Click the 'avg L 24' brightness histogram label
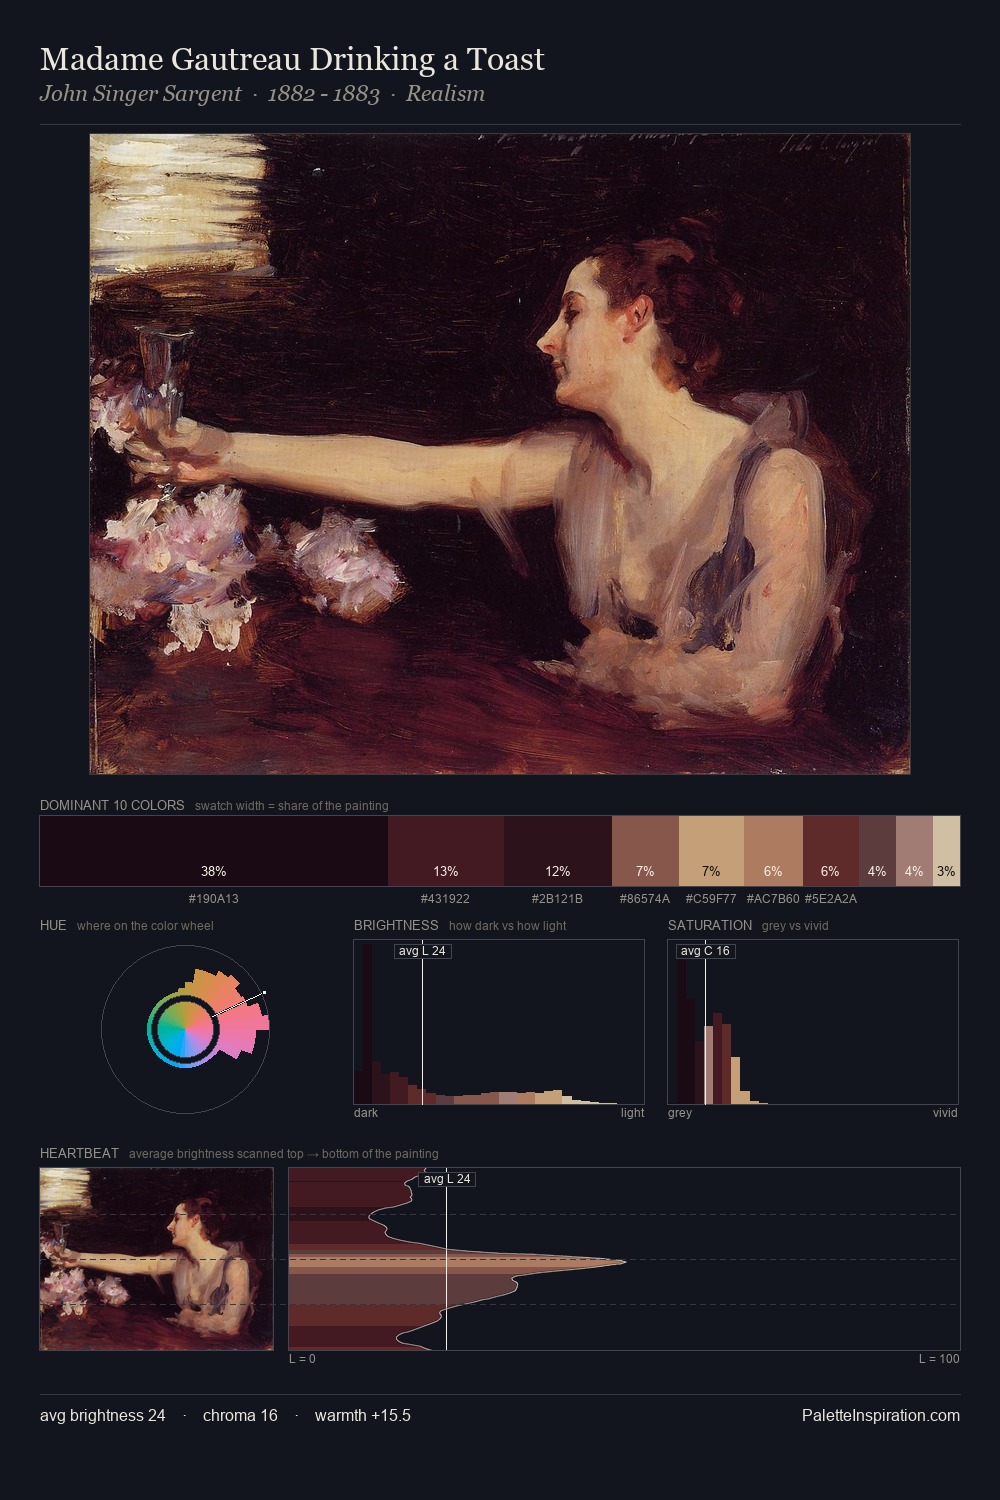 pyautogui.click(x=422, y=951)
